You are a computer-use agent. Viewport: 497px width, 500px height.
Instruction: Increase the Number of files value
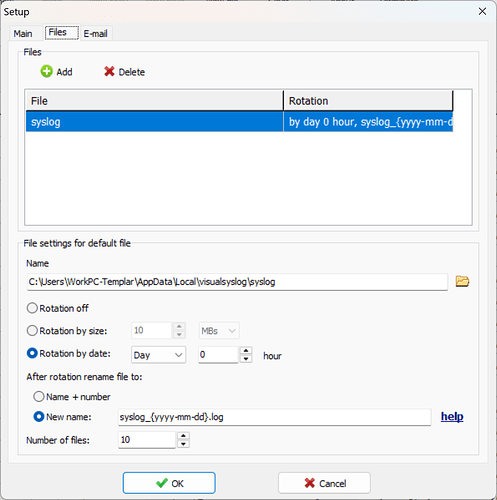coord(183,436)
